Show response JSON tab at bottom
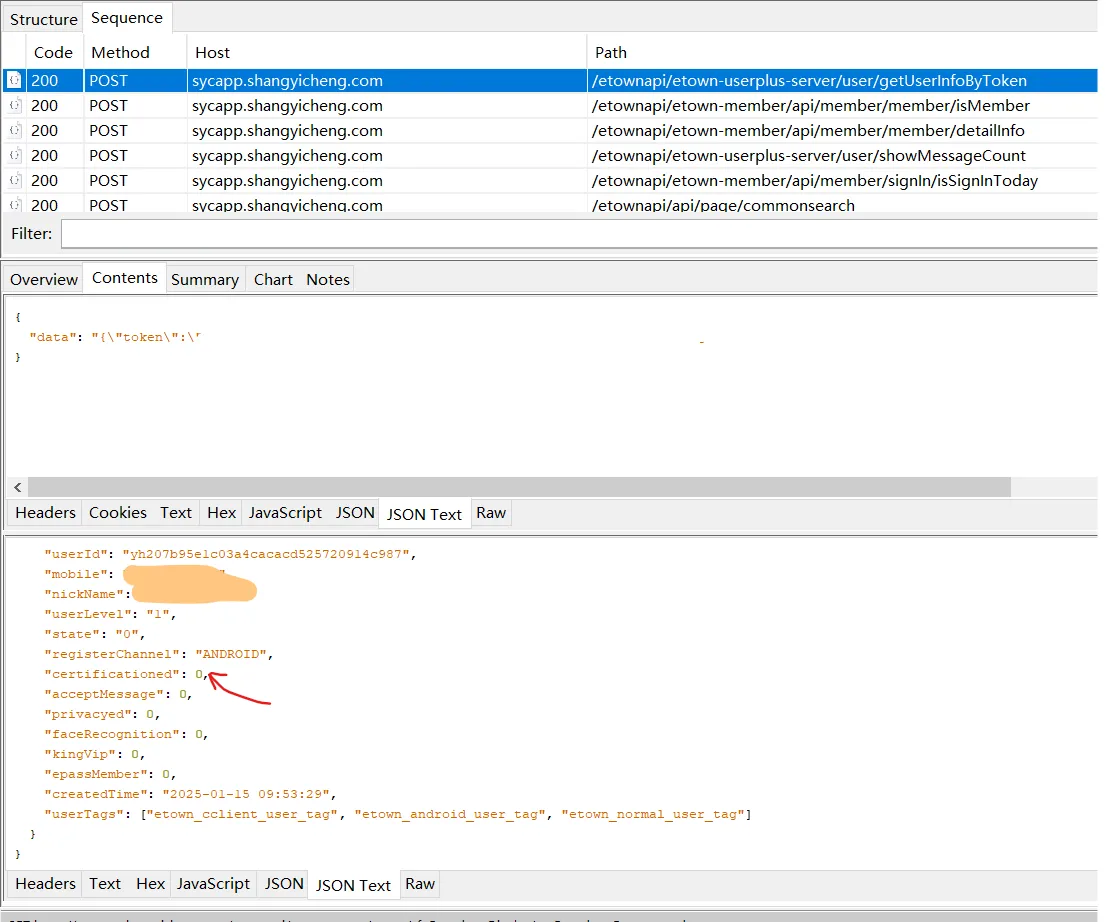1119x922 pixels. point(284,883)
